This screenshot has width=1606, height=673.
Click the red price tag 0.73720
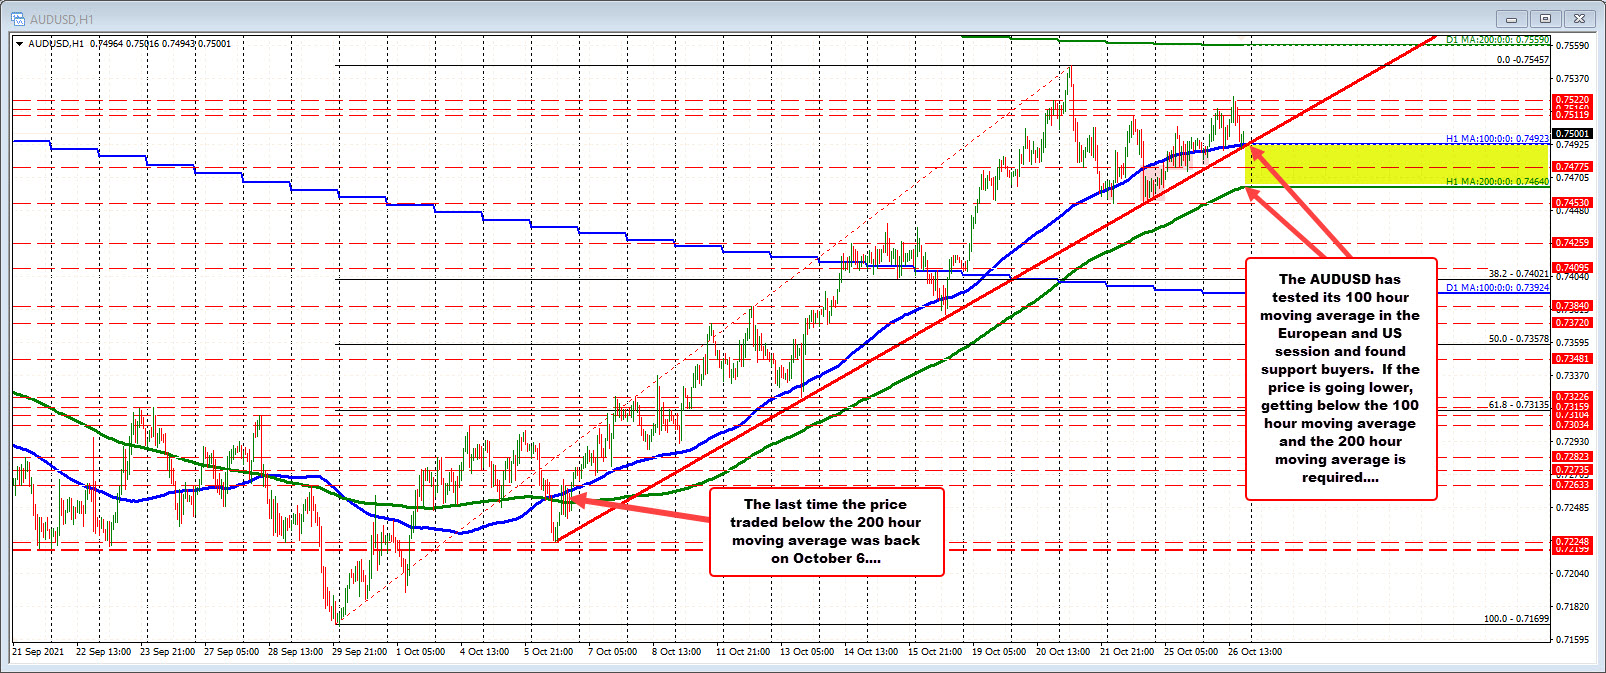(x=1572, y=323)
